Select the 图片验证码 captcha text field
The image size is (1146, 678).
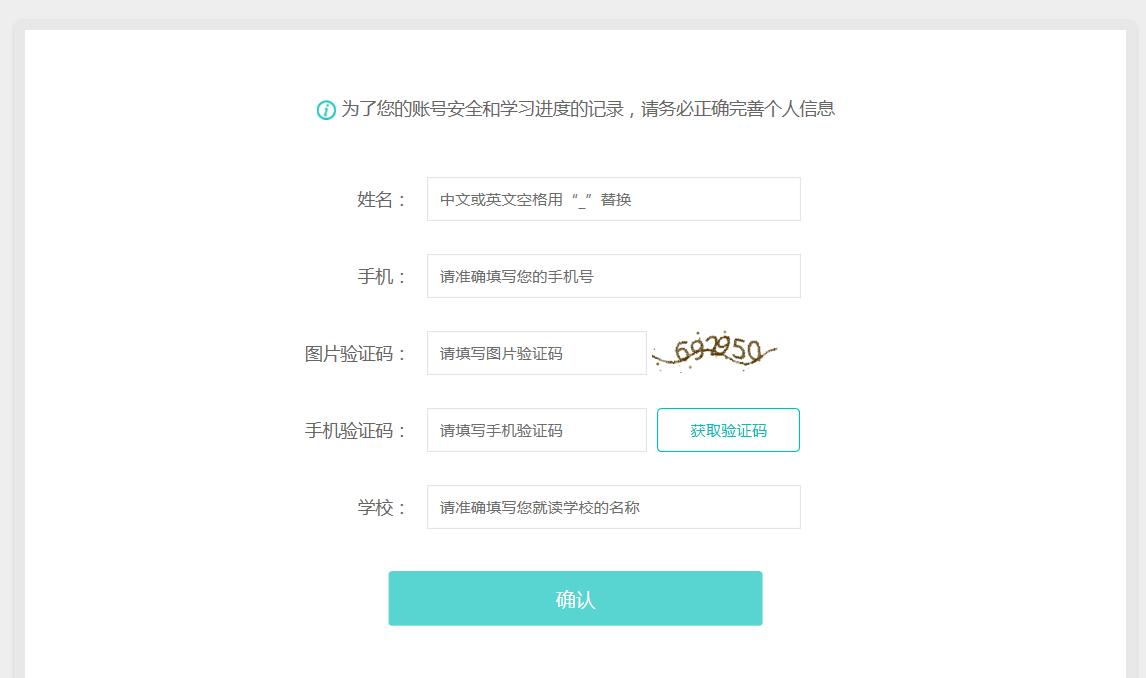point(536,353)
